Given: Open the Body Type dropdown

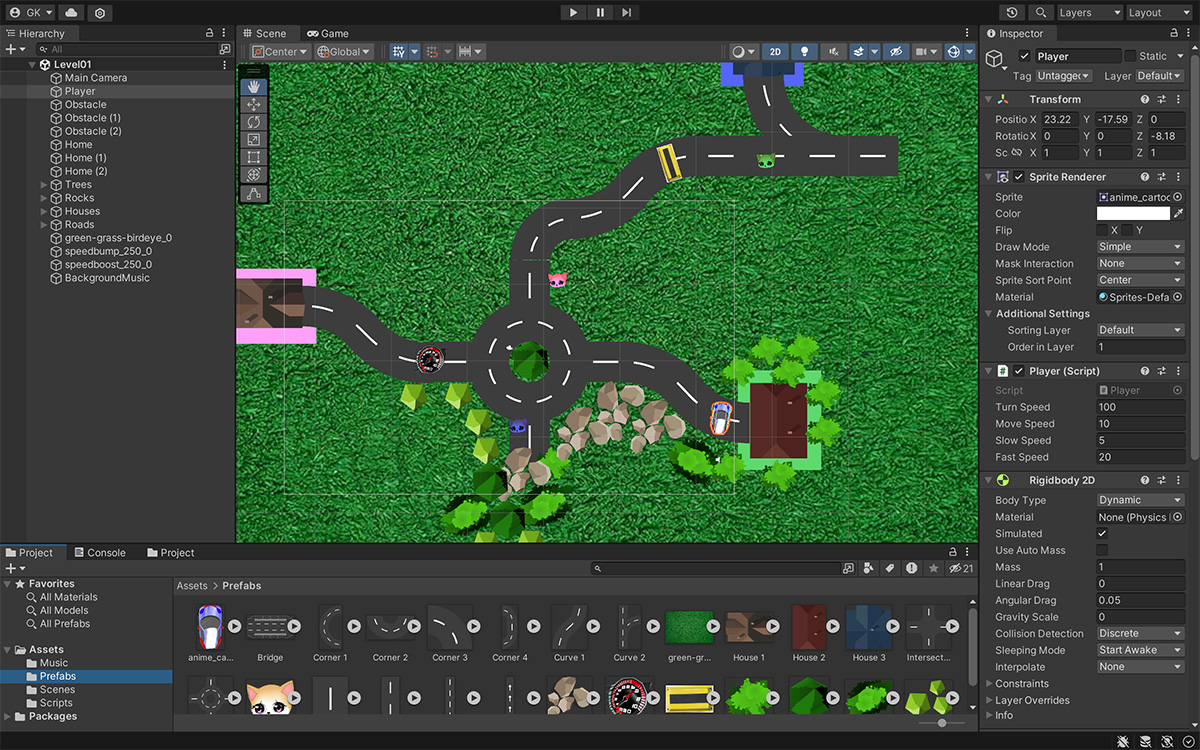Looking at the screenshot, I should pos(1140,500).
